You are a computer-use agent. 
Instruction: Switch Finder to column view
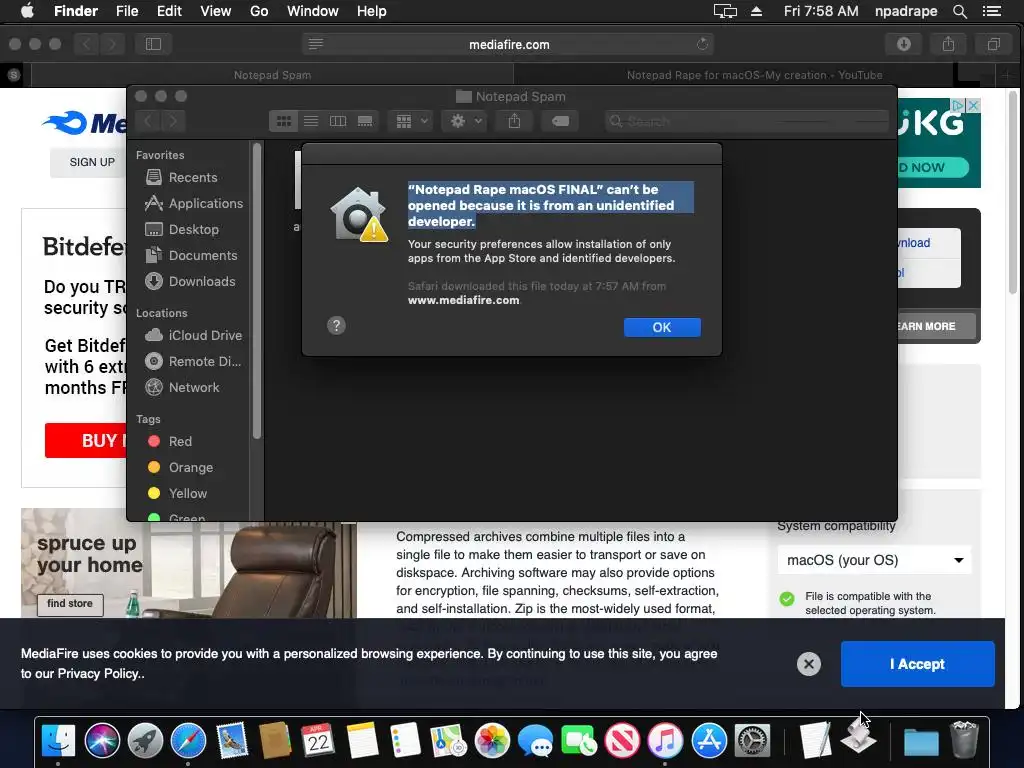[338, 121]
